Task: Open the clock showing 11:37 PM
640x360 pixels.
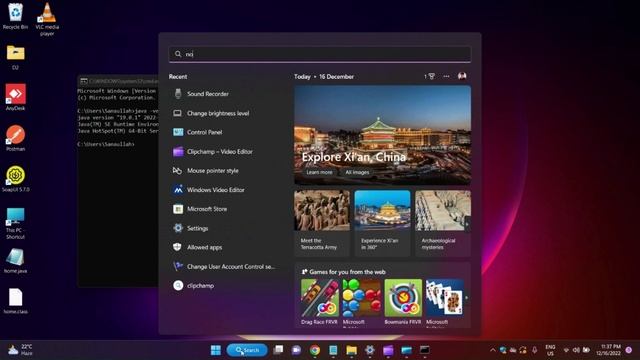Action: point(608,350)
